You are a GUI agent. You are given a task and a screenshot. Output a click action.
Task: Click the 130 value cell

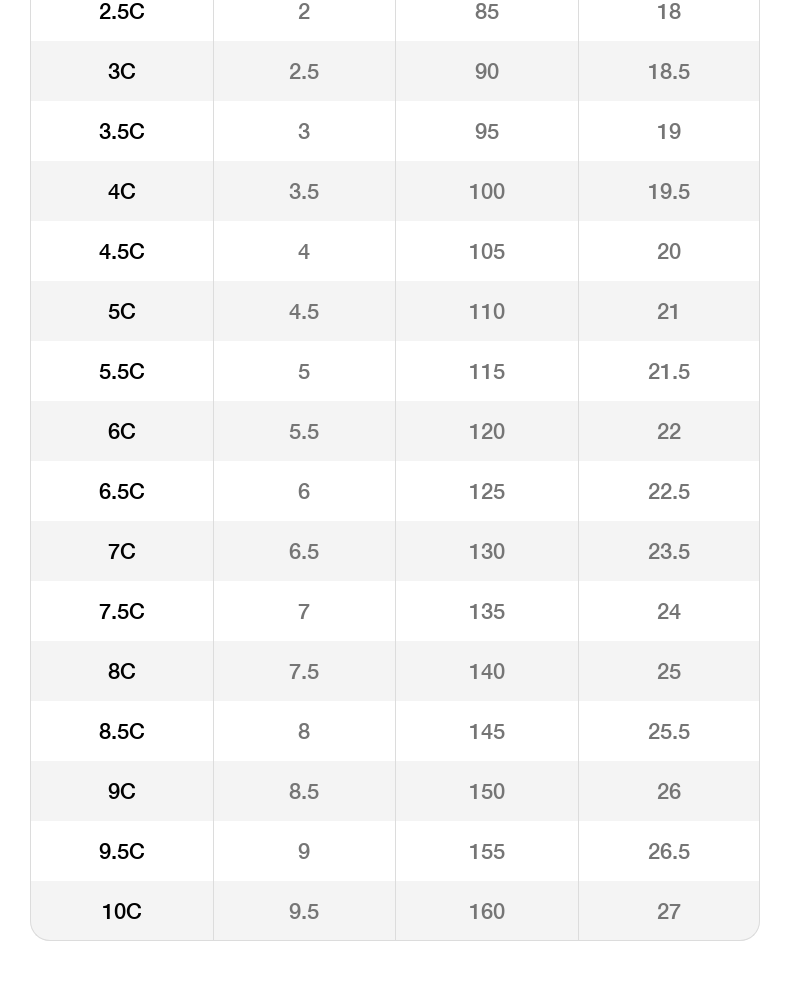click(x=486, y=552)
